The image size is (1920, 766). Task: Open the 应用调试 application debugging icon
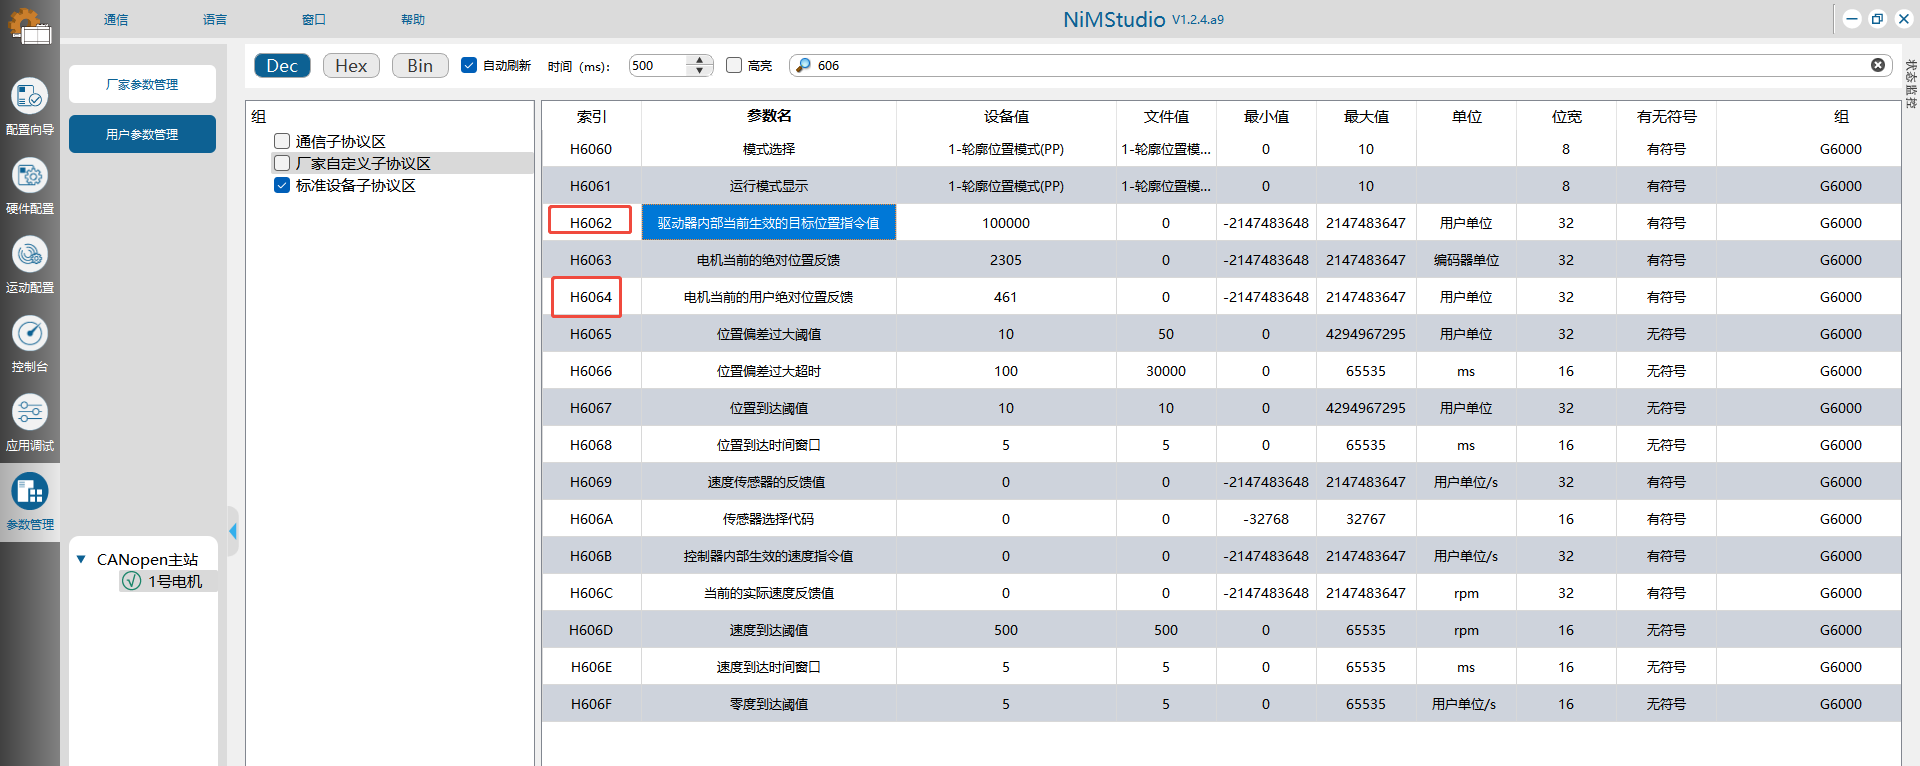30,412
